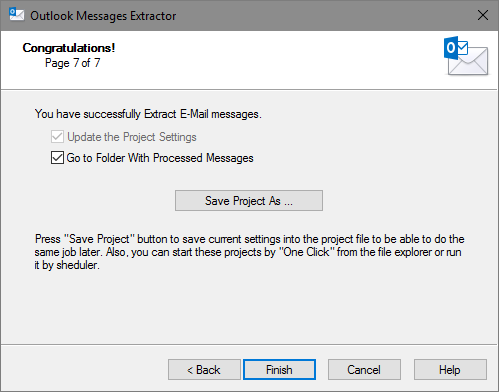
Task: Click the 'Update the Project Settings' label text
Action: [132, 137]
